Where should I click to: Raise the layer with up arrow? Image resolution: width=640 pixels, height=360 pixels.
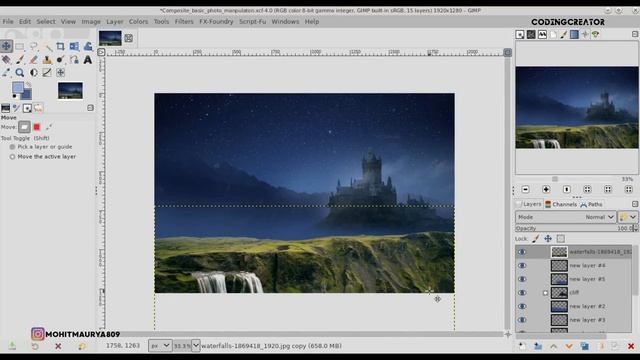click(553, 346)
